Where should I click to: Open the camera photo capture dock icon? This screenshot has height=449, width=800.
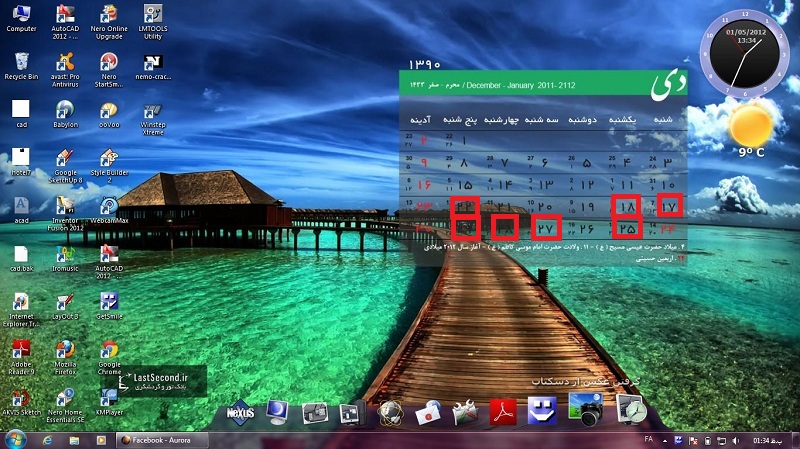583,408
